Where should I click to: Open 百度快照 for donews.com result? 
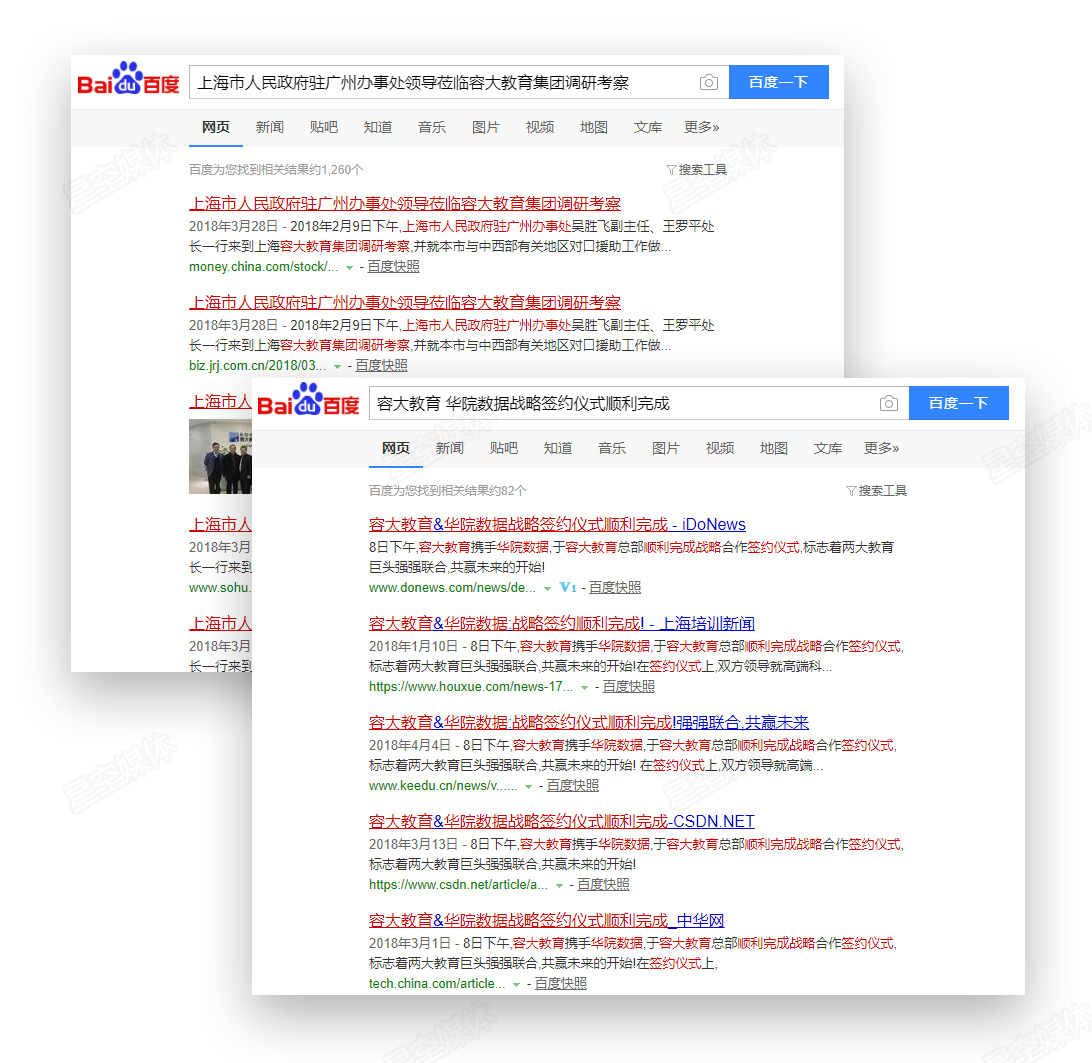[615, 587]
